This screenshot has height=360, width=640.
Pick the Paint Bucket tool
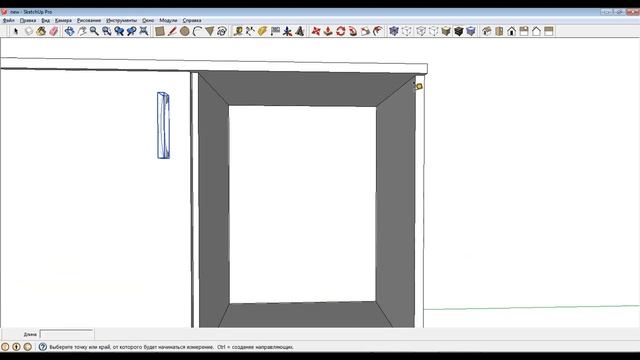coord(41,31)
